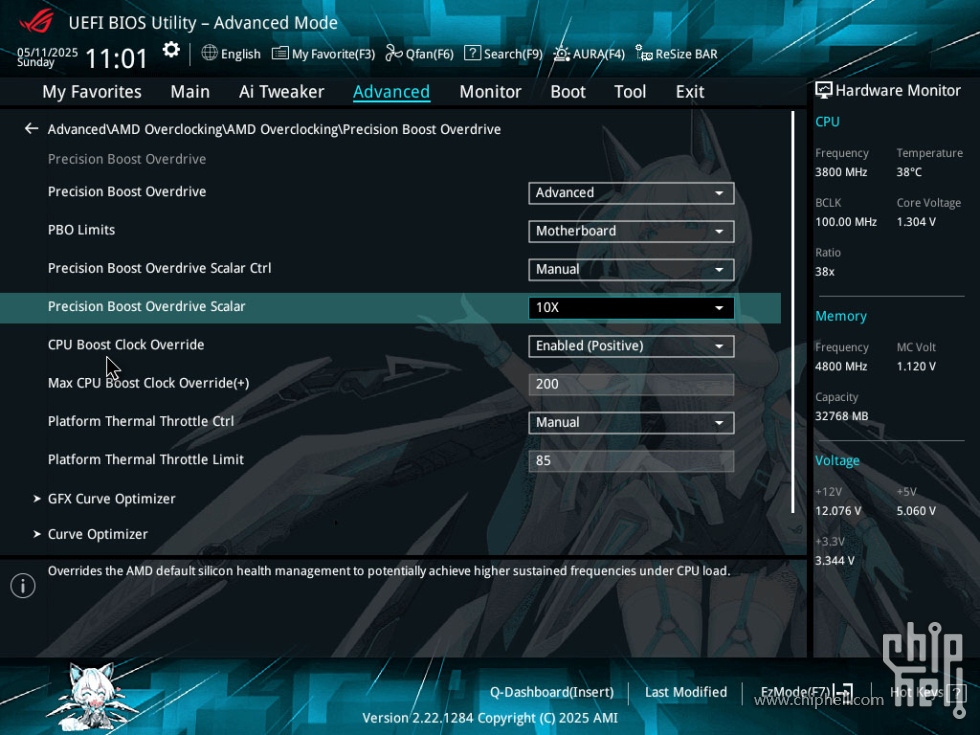Click the +3.3V reading 3.344 V

point(834,561)
